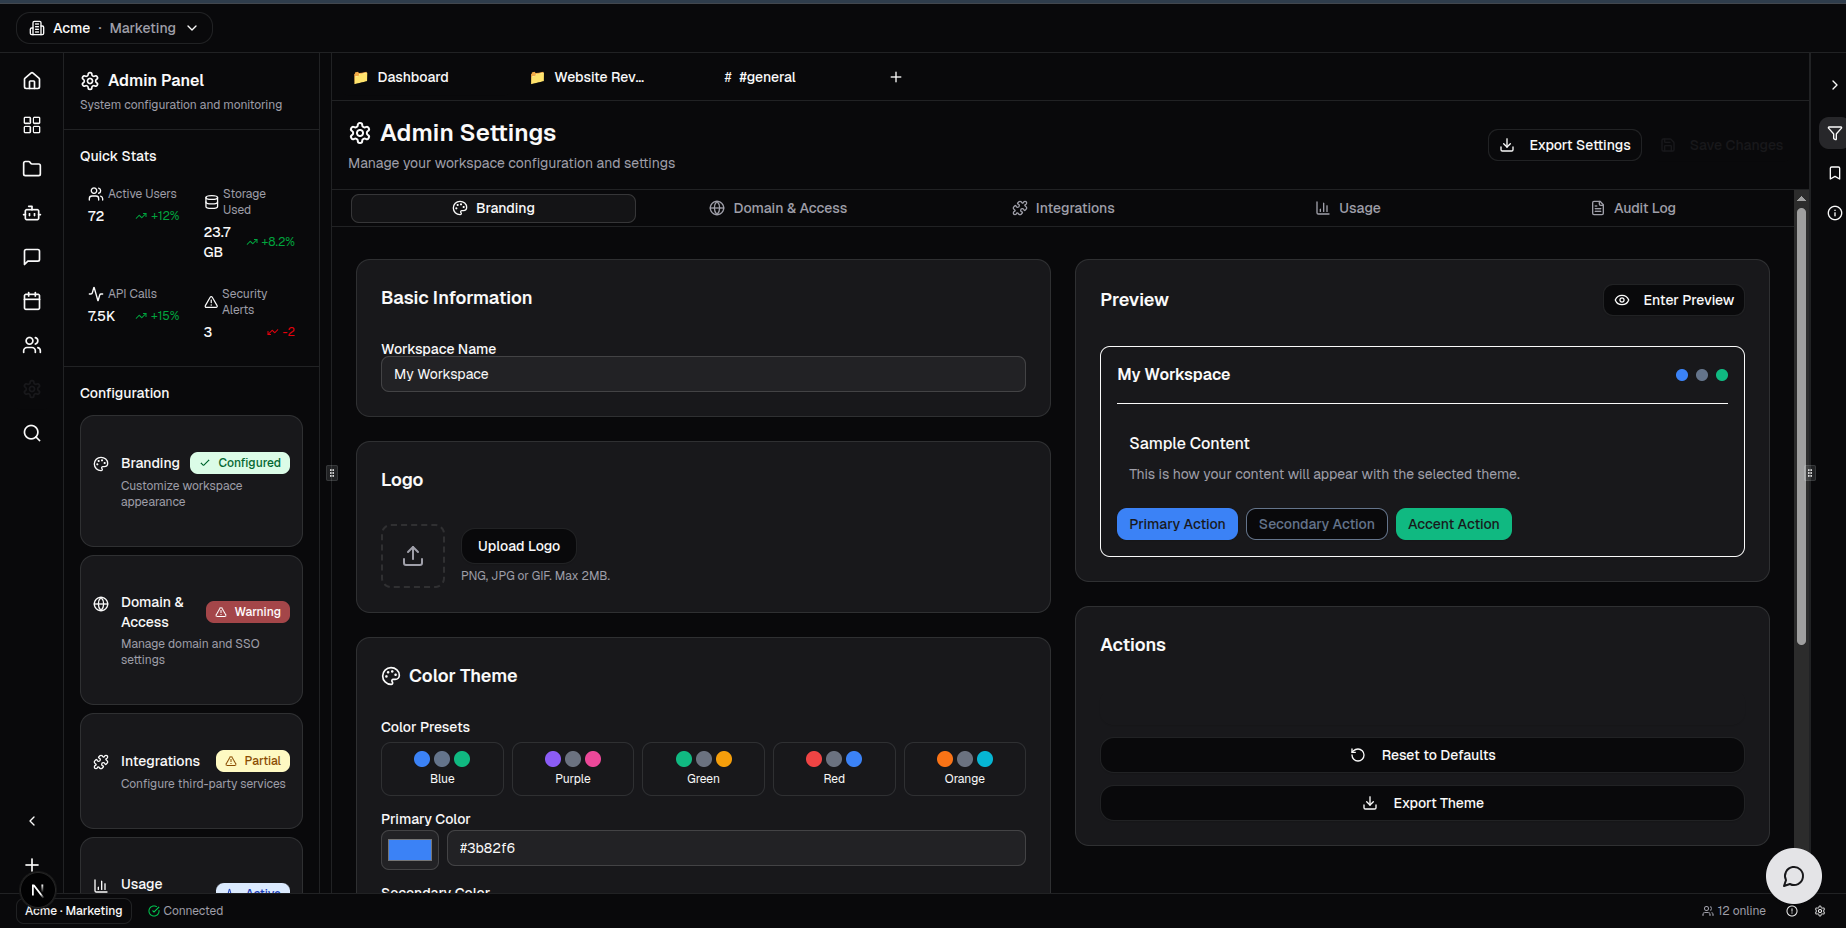
Task: Select the Orange color preset
Action: point(964,768)
